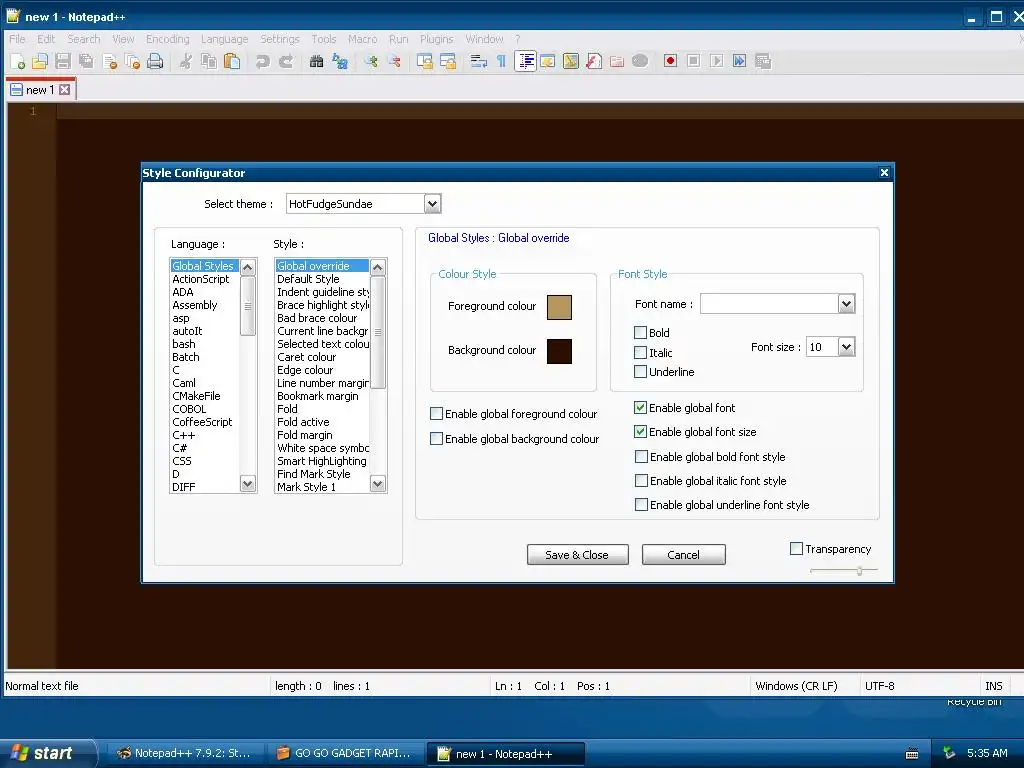Check the Italic checkbox

(641, 353)
